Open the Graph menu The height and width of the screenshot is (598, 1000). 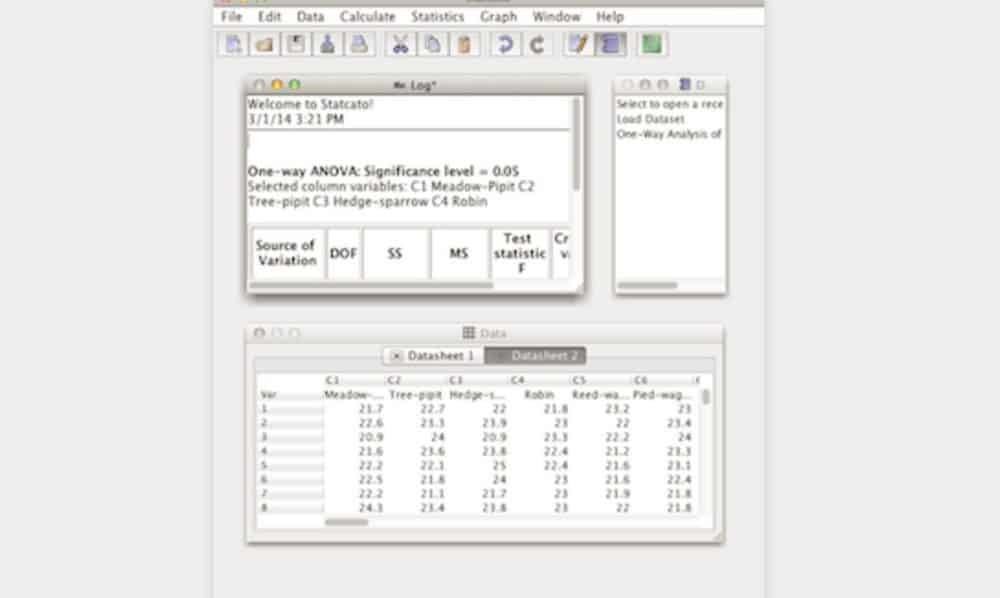[498, 17]
